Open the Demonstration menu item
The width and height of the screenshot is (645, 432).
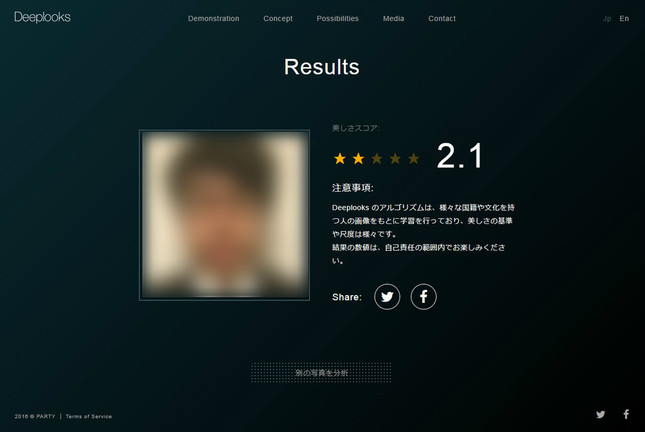pyautogui.click(x=213, y=19)
